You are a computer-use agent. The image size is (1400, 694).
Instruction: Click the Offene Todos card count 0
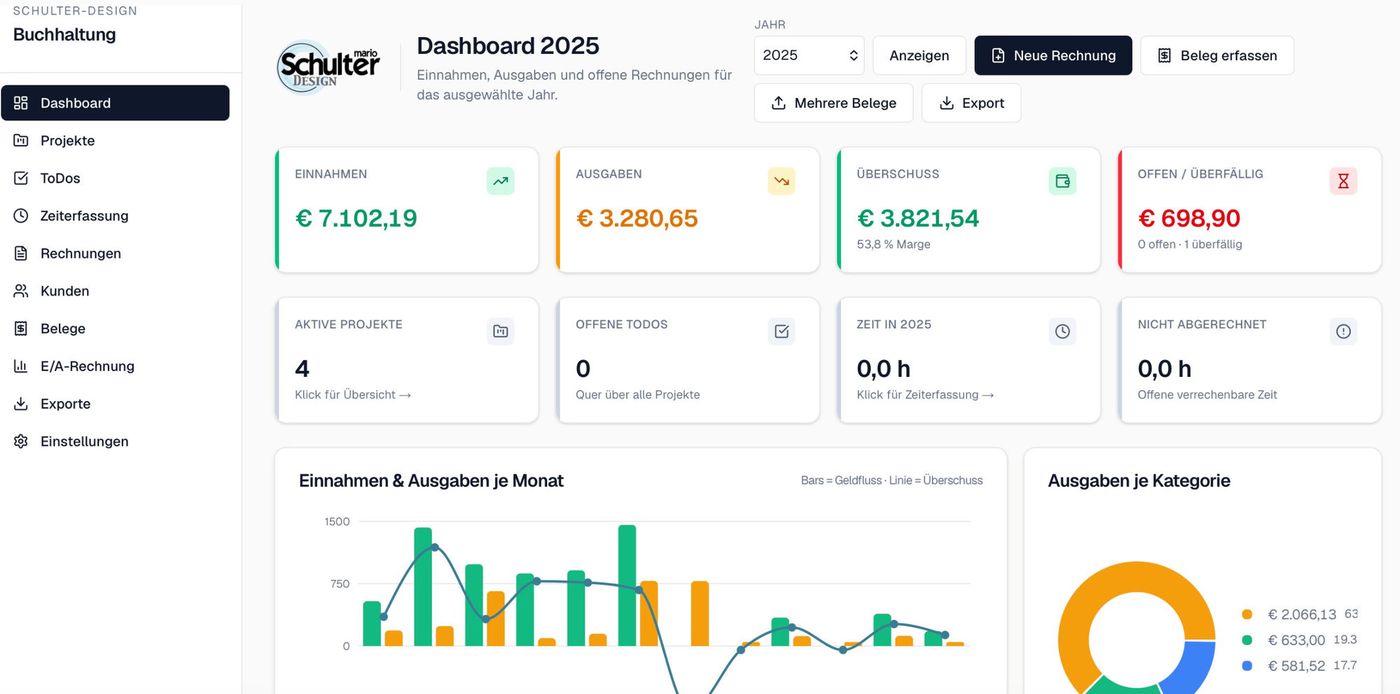point(583,369)
